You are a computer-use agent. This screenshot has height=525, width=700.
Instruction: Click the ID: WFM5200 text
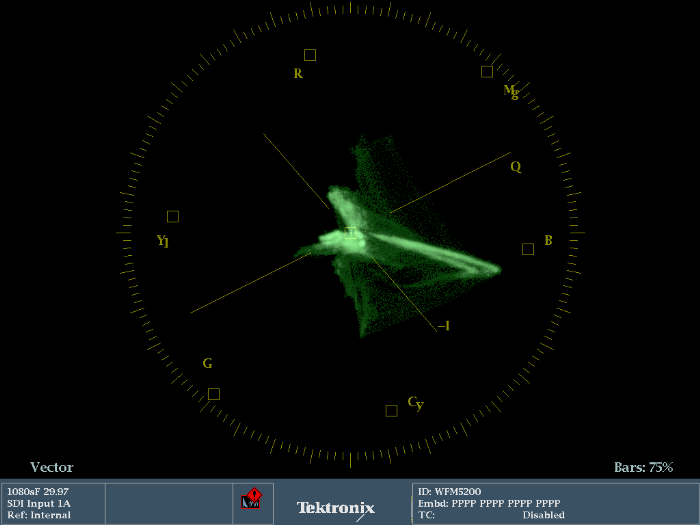pyautogui.click(x=450, y=492)
